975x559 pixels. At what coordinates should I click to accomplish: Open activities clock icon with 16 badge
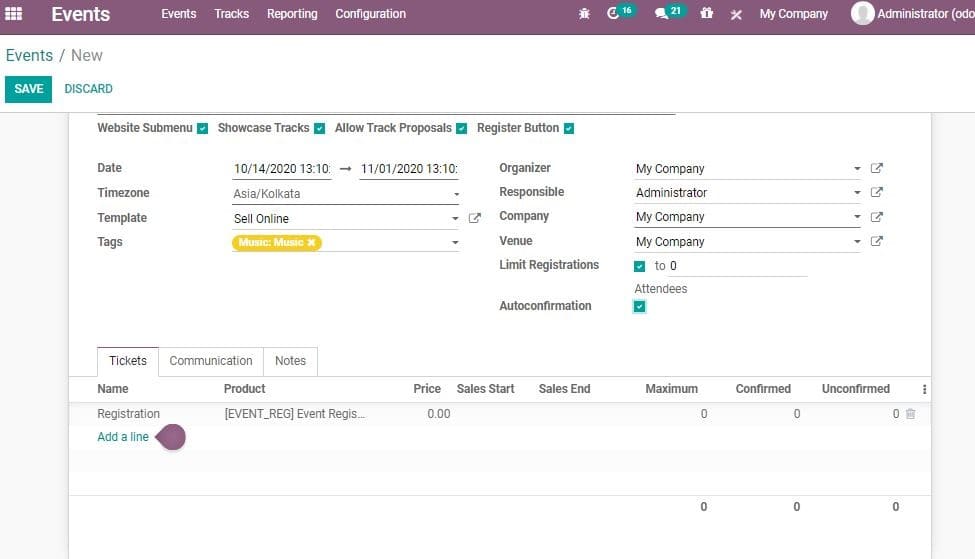pyautogui.click(x=620, y=12)
